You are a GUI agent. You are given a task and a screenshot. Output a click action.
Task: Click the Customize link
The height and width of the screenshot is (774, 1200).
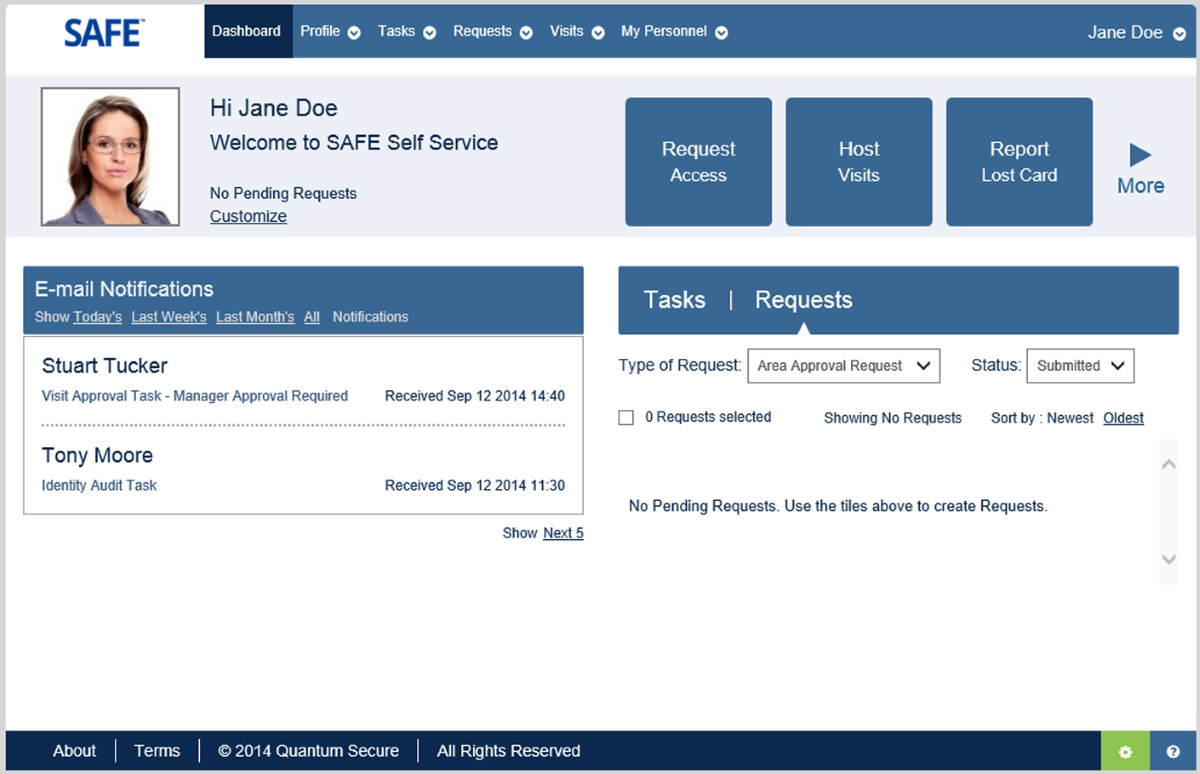[248, 216]
